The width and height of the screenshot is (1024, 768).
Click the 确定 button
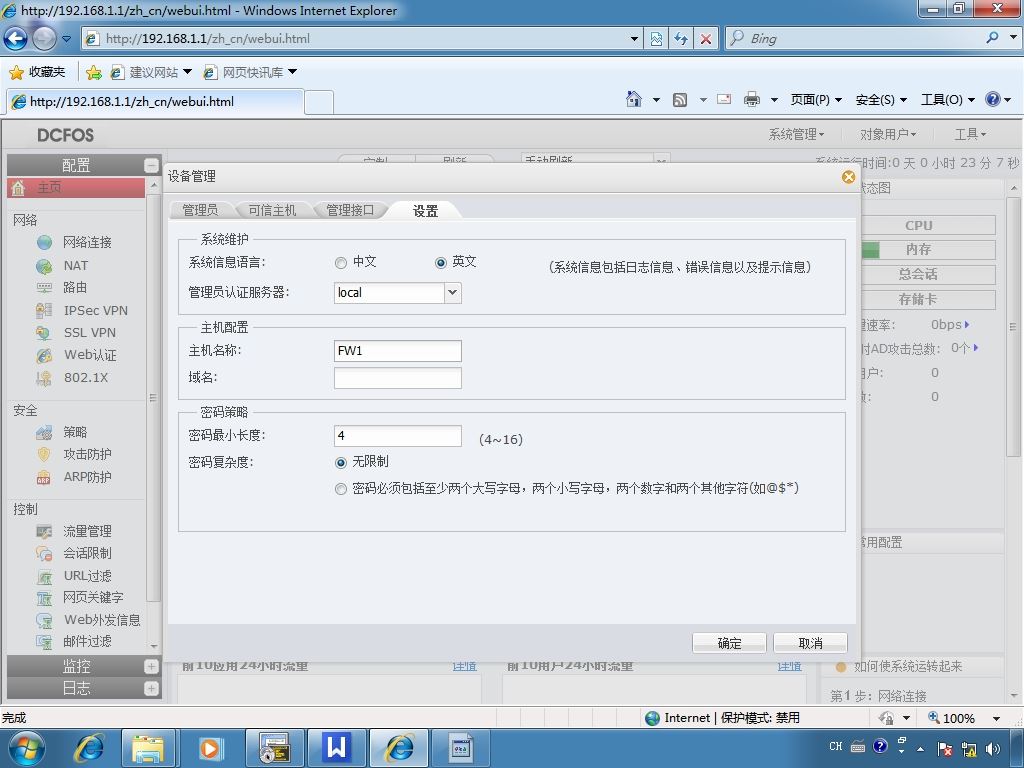[729, 643]
